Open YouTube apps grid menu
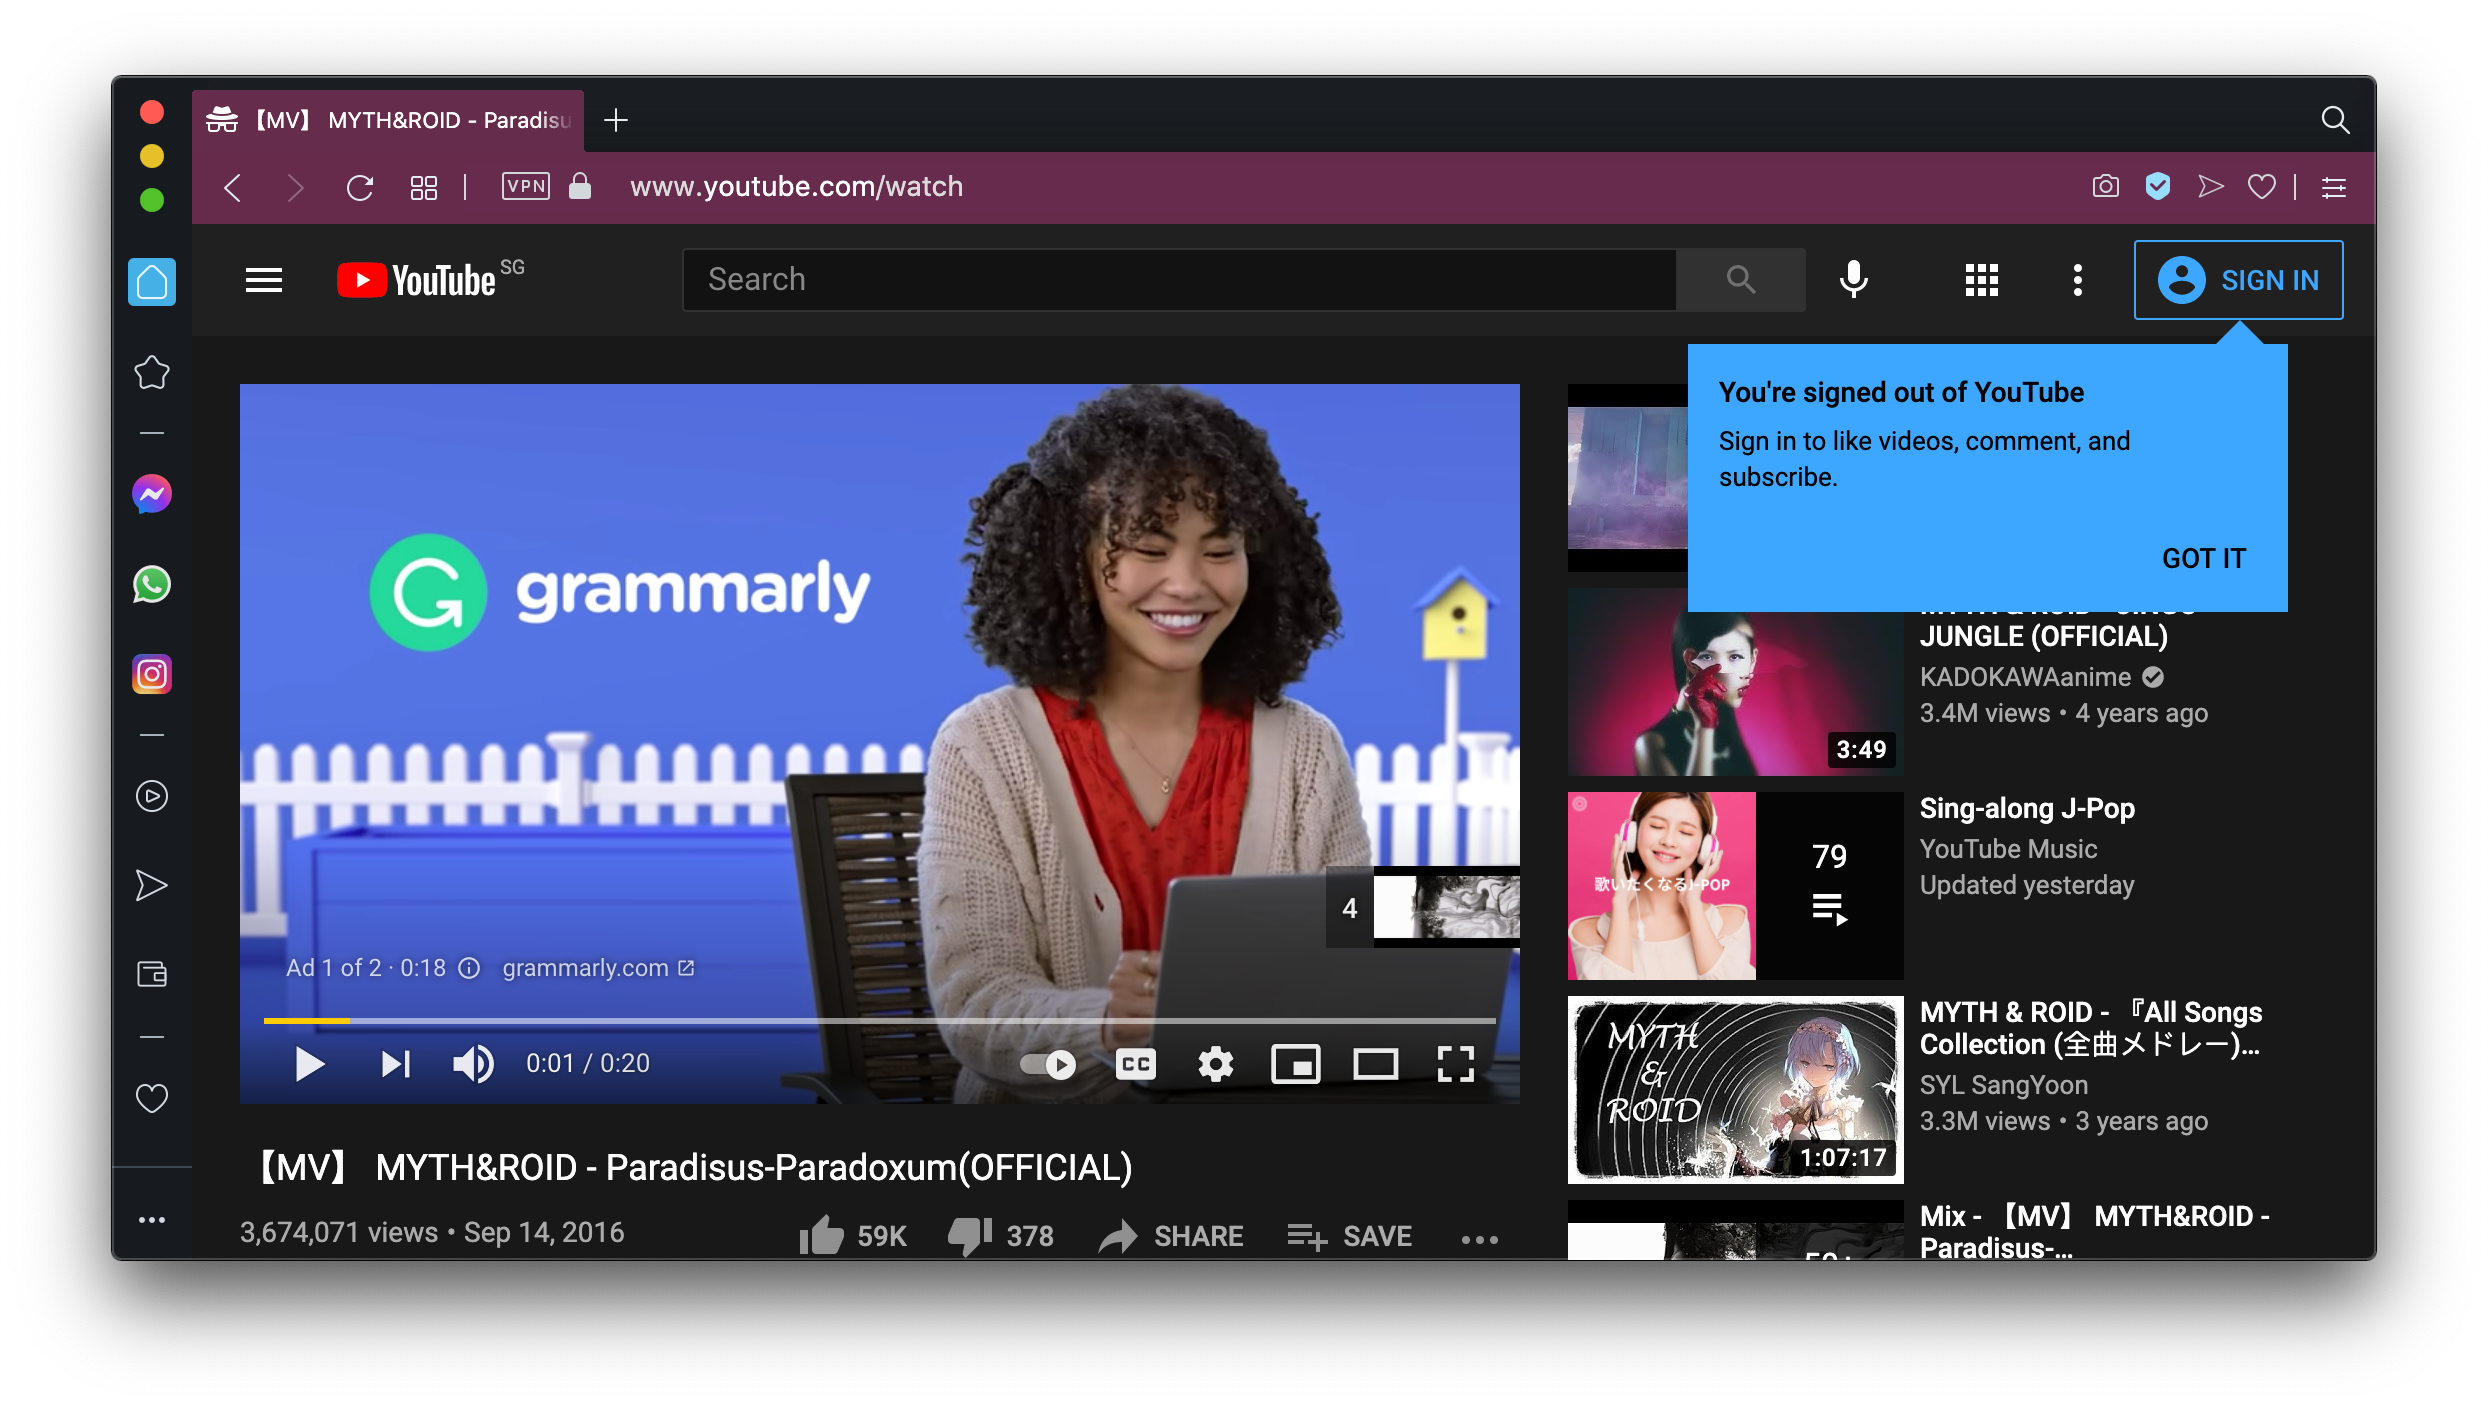Image resolution: width=2488 pixels, height=1408 pixels. coord(1982,280)
